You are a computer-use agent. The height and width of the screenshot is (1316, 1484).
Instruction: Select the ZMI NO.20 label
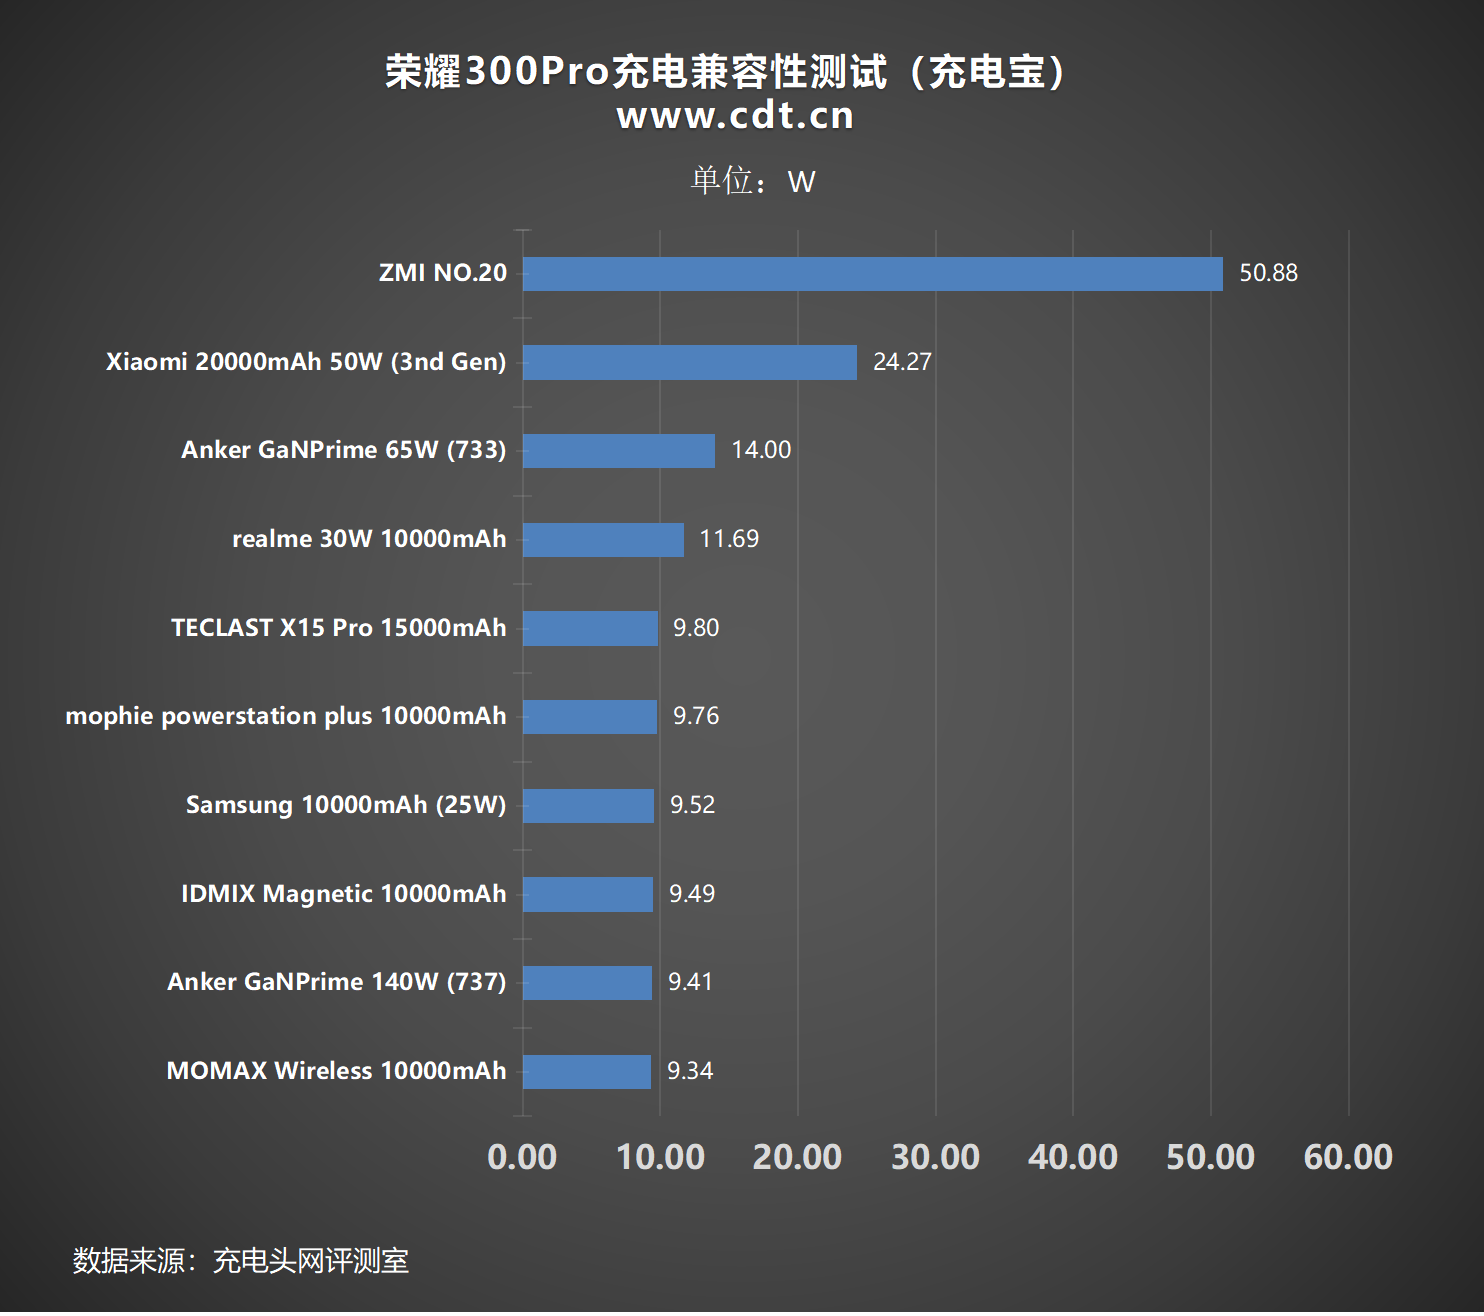443,273
